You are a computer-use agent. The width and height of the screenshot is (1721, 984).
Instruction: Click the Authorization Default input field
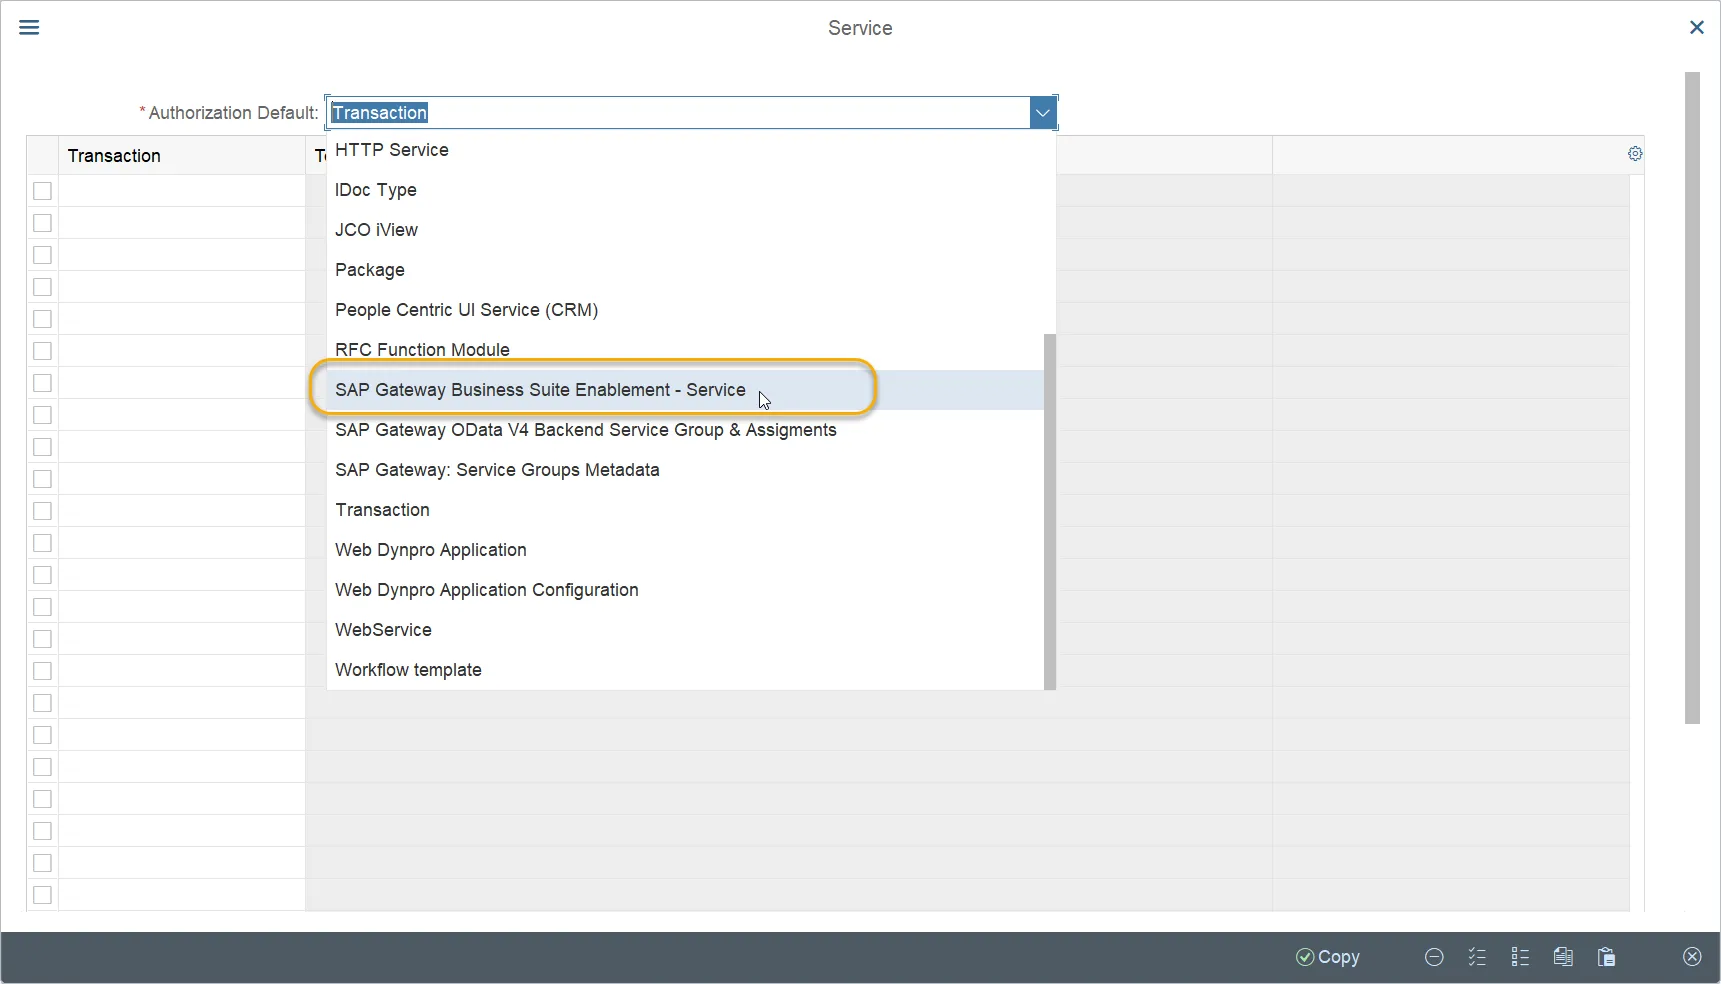click(x=678, y=113)
